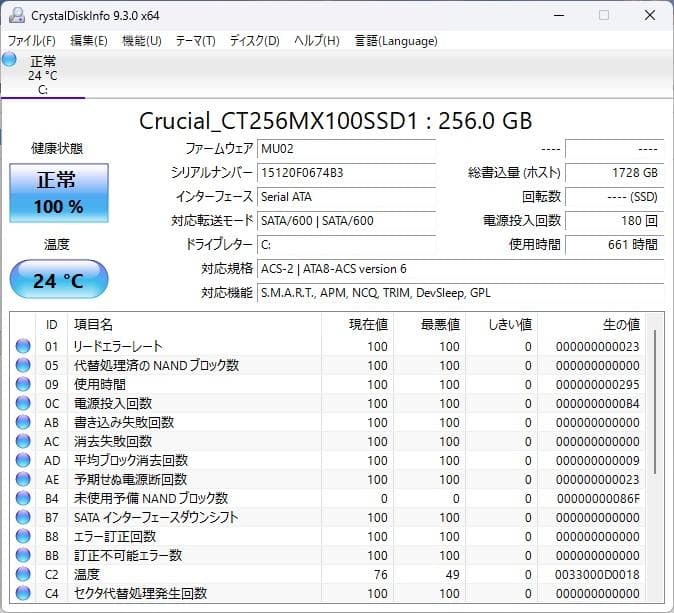Click the CrystalDiskInfo app icon in title bar
Screen dimensions: 674x613
point(17,15)
